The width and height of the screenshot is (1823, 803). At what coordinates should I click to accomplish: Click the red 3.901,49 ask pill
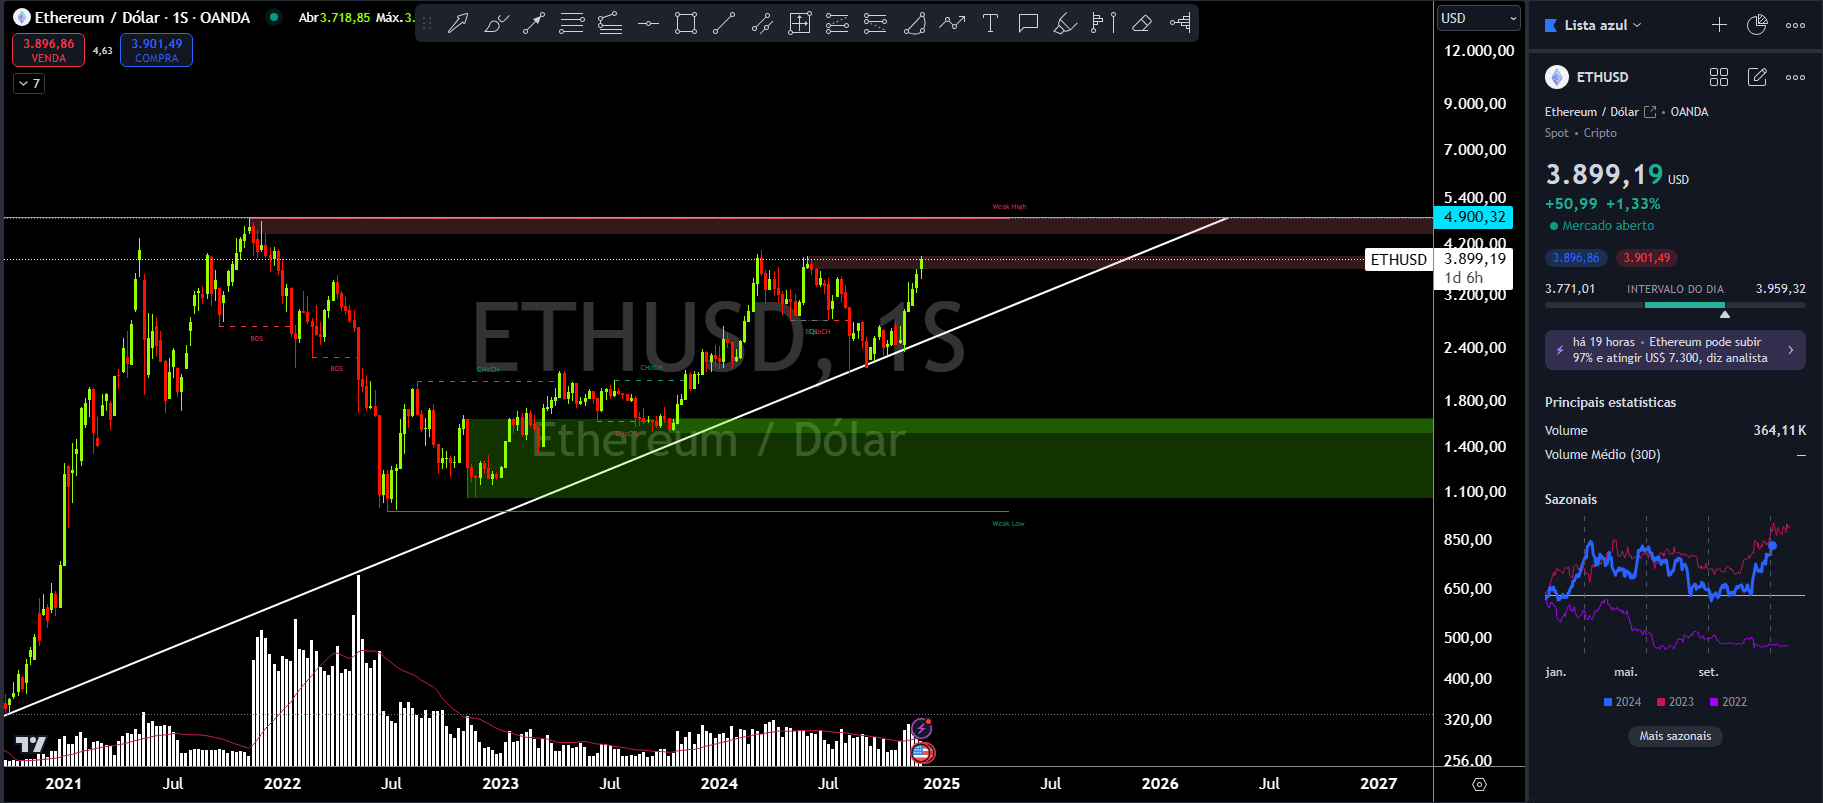tap(1646, 258)
